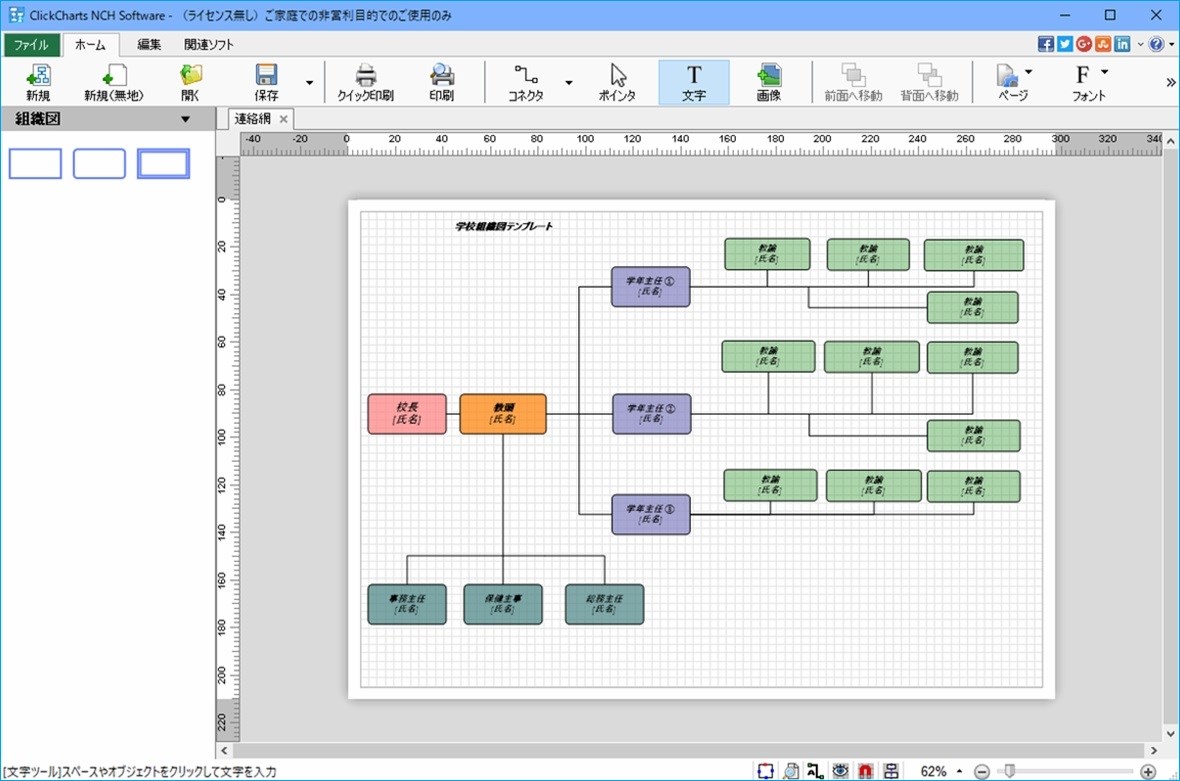
Task: Open a file with 開く icon
Action: (190, 83)
